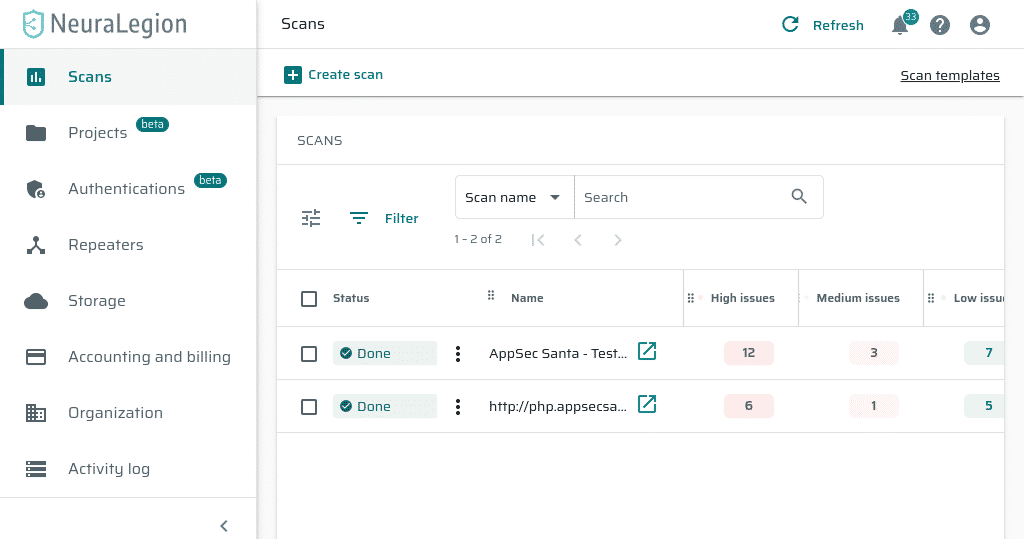Click the NeuraLegion logo
Viewport: 1024px width, 539px height.
point(104,24)
